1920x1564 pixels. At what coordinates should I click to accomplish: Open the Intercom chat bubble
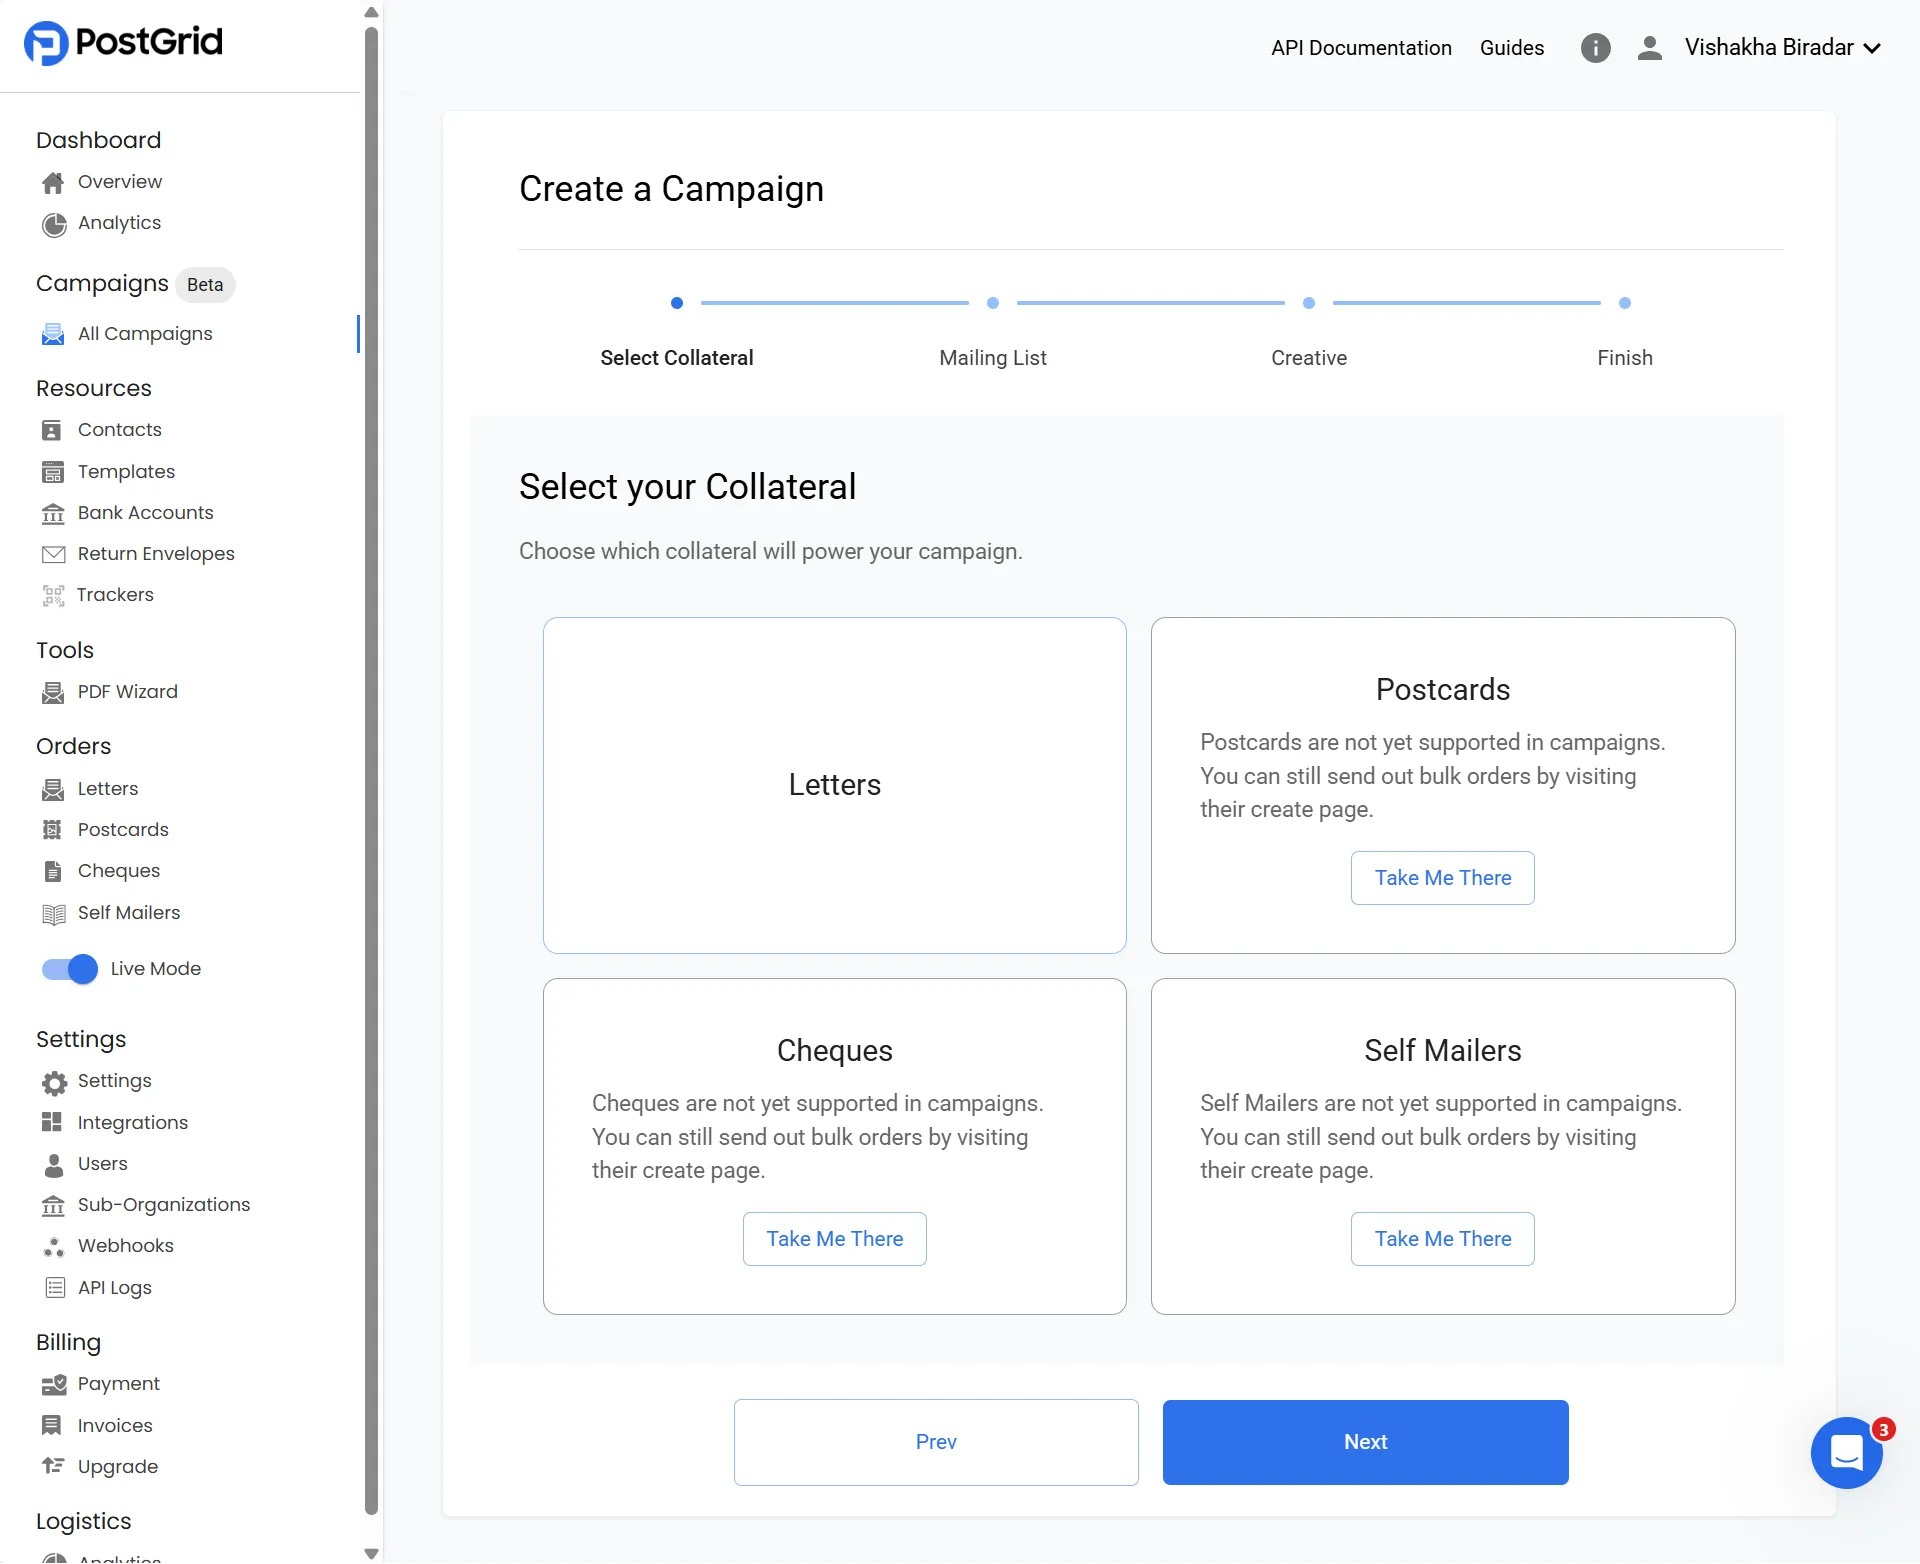(x=1847, y=1453)
